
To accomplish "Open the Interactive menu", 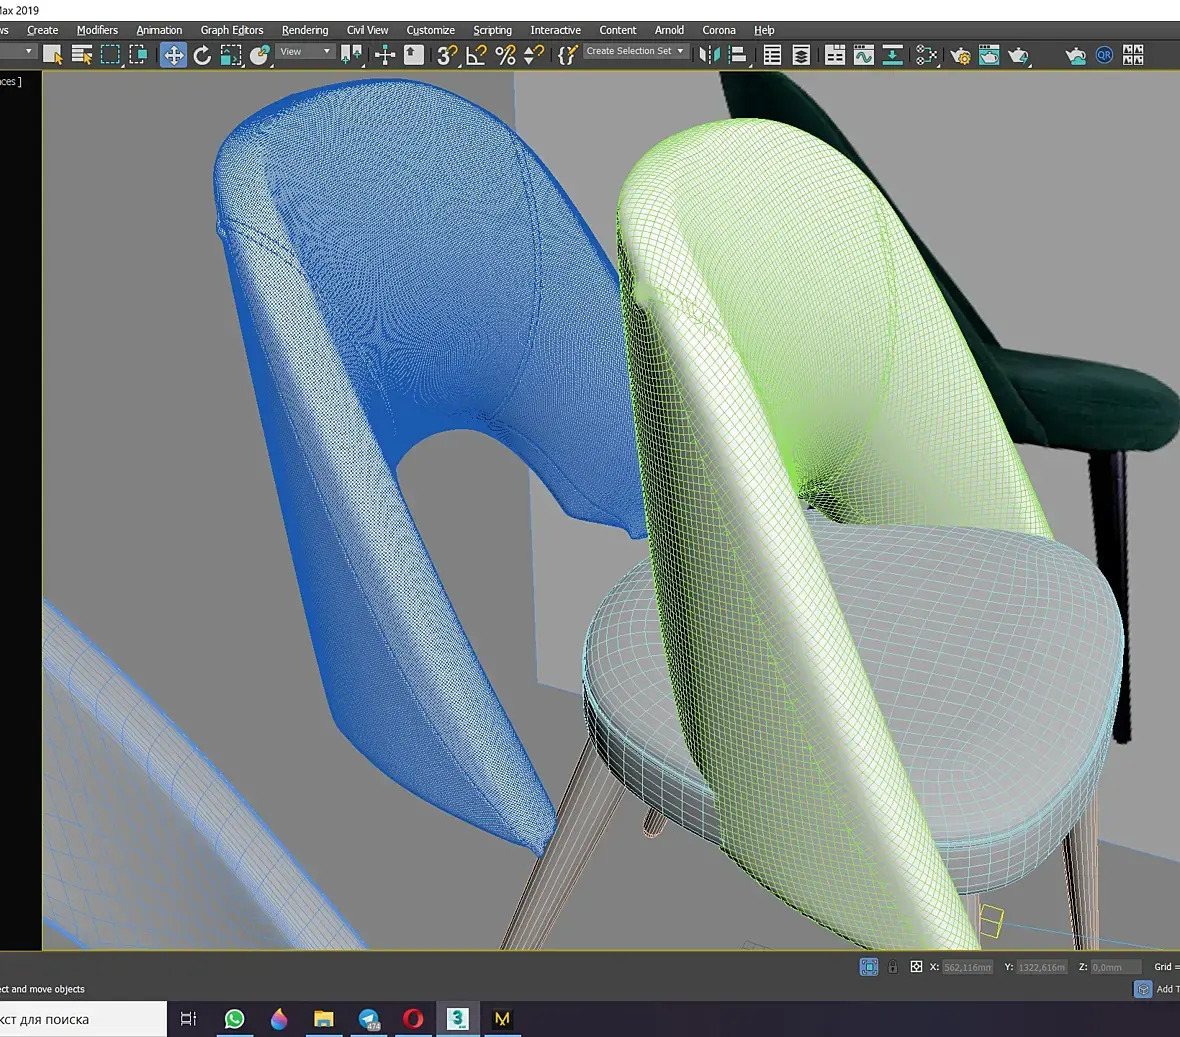I will click(555, 30).
